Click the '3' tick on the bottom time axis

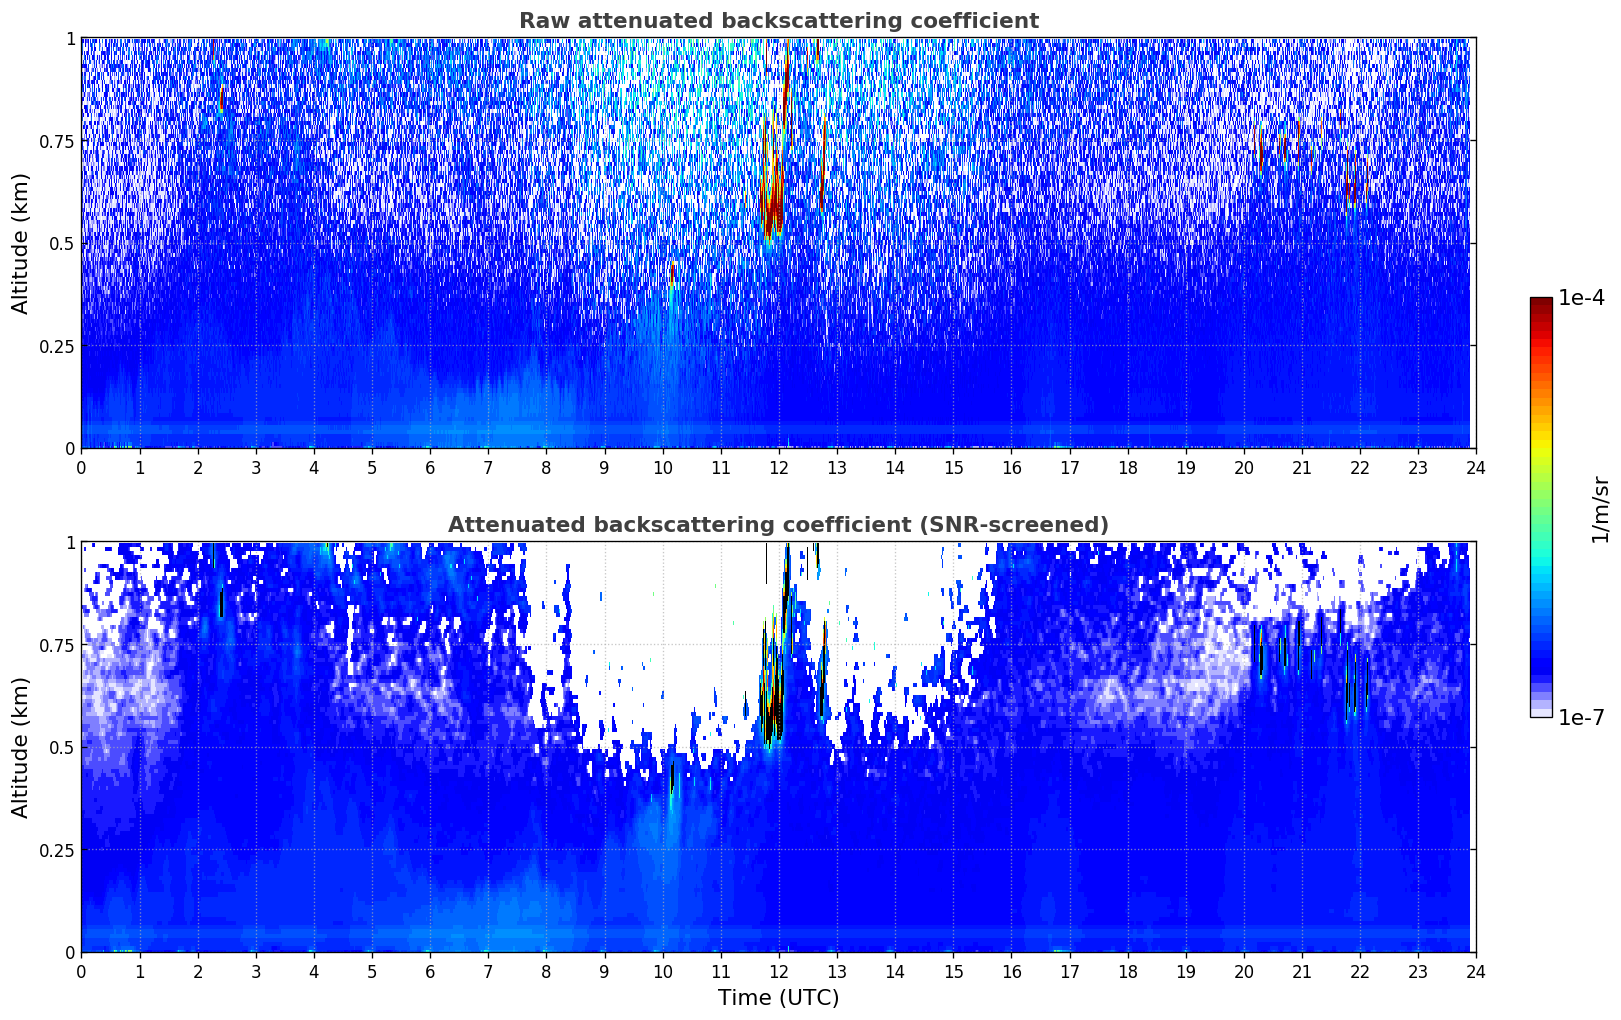tap(256, 971)
